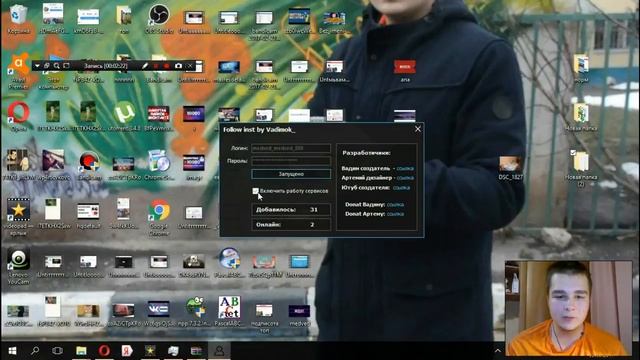Switch to Opera in the taskbar

click(x=104, y=351)
